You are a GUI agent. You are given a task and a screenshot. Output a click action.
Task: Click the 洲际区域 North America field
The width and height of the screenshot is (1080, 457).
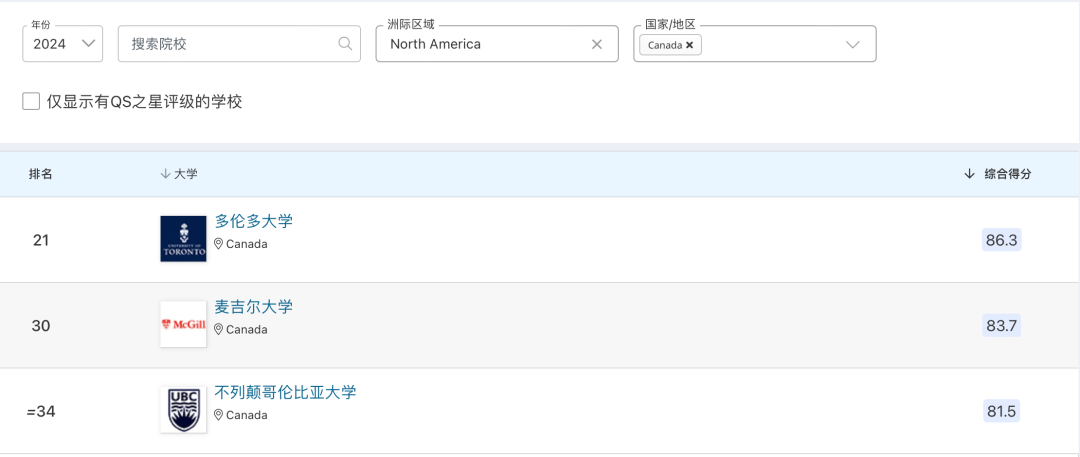tap(497, 43)
